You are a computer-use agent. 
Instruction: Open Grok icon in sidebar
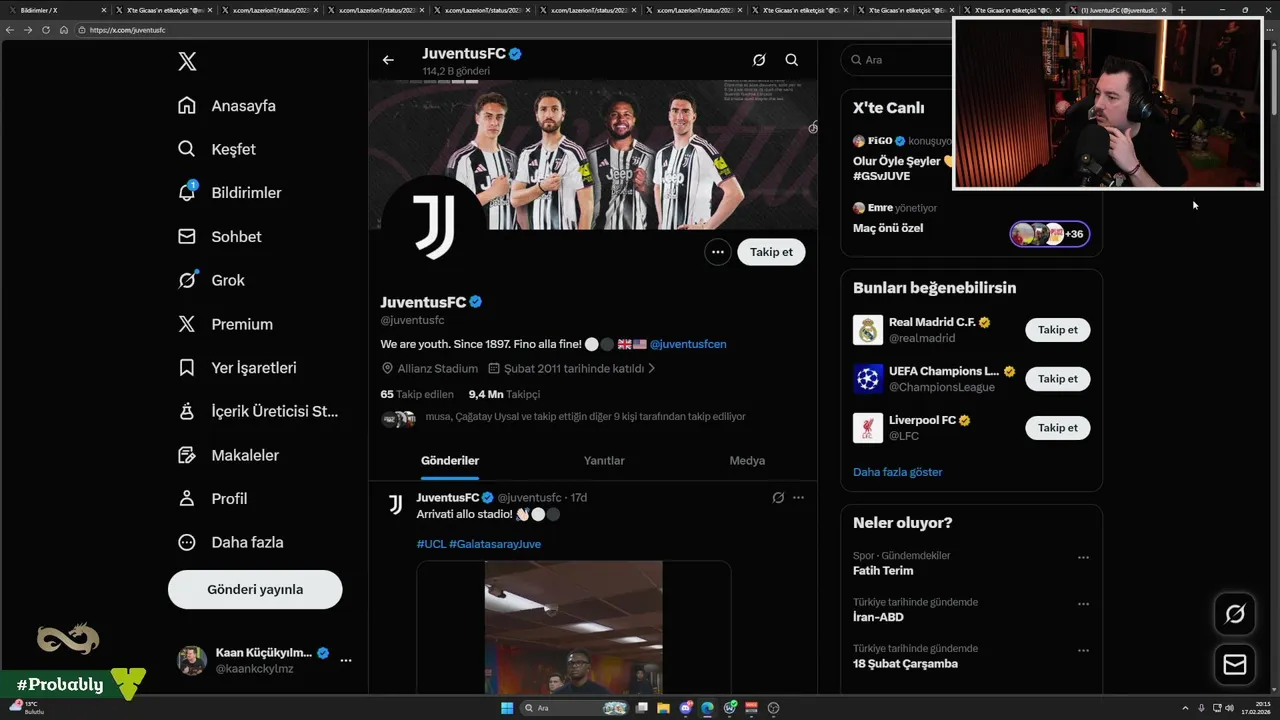(x=186, y=280)
